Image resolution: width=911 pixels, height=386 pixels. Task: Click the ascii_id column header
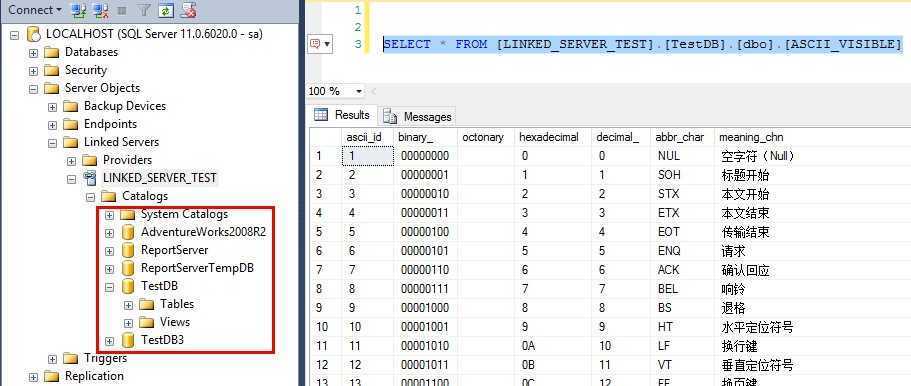point(367,138)
